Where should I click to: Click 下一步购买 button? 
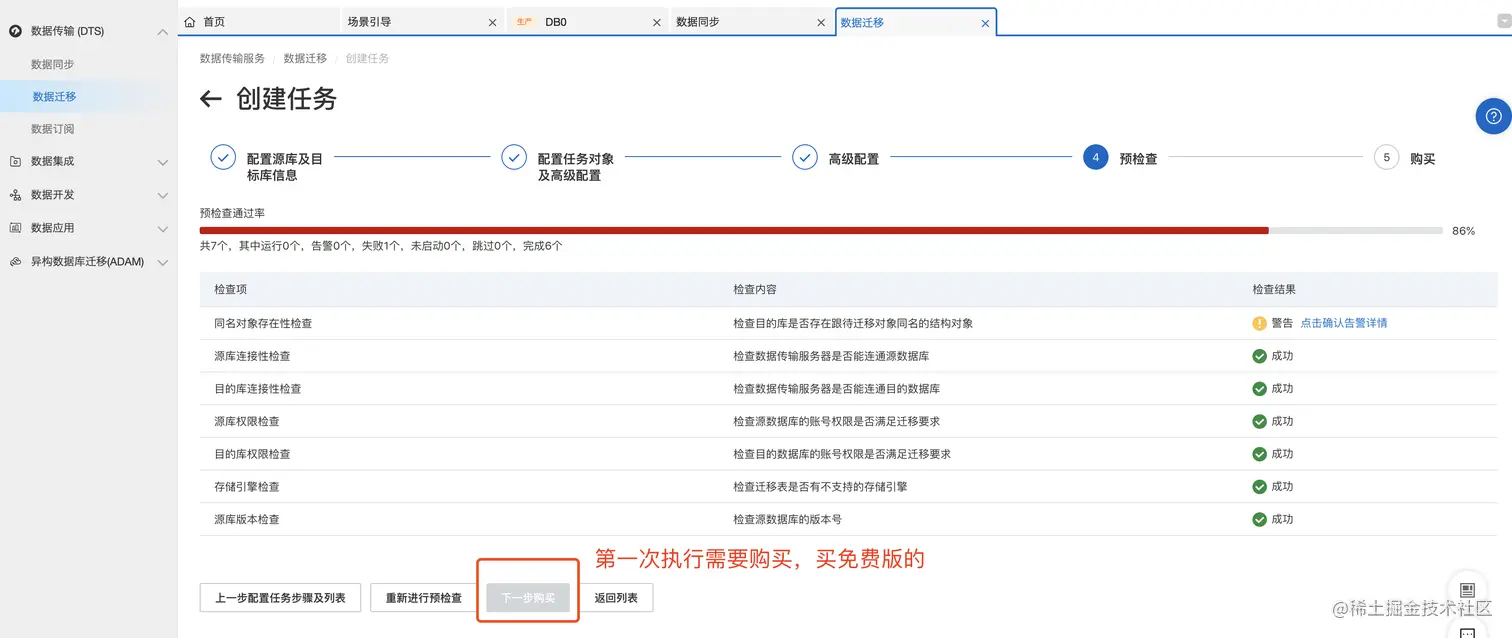pyautogui.click(x=528, y=598)
